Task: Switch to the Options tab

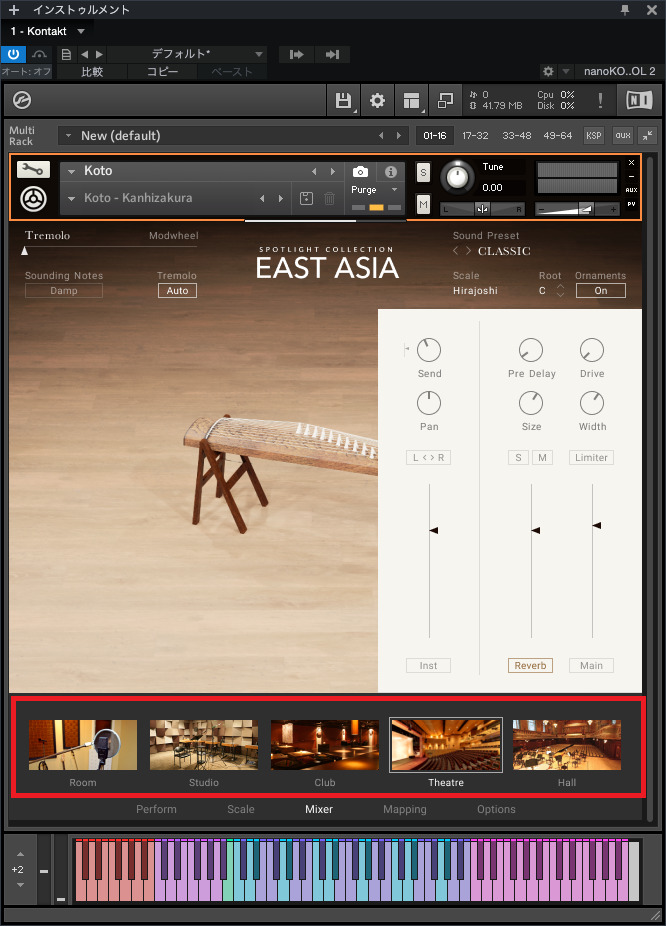Action: [x=496, y=809]
